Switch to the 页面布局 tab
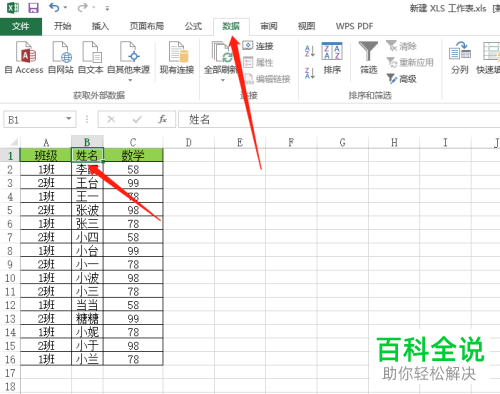The width and height of the screenshot is (500, 394). pos(147,26)
